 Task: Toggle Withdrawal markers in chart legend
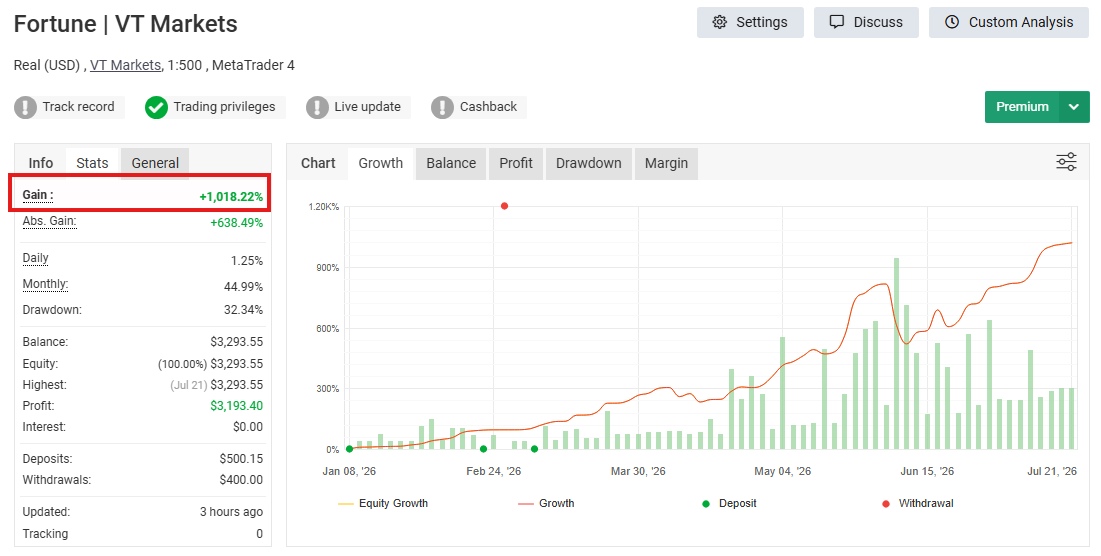pos(918,503)
